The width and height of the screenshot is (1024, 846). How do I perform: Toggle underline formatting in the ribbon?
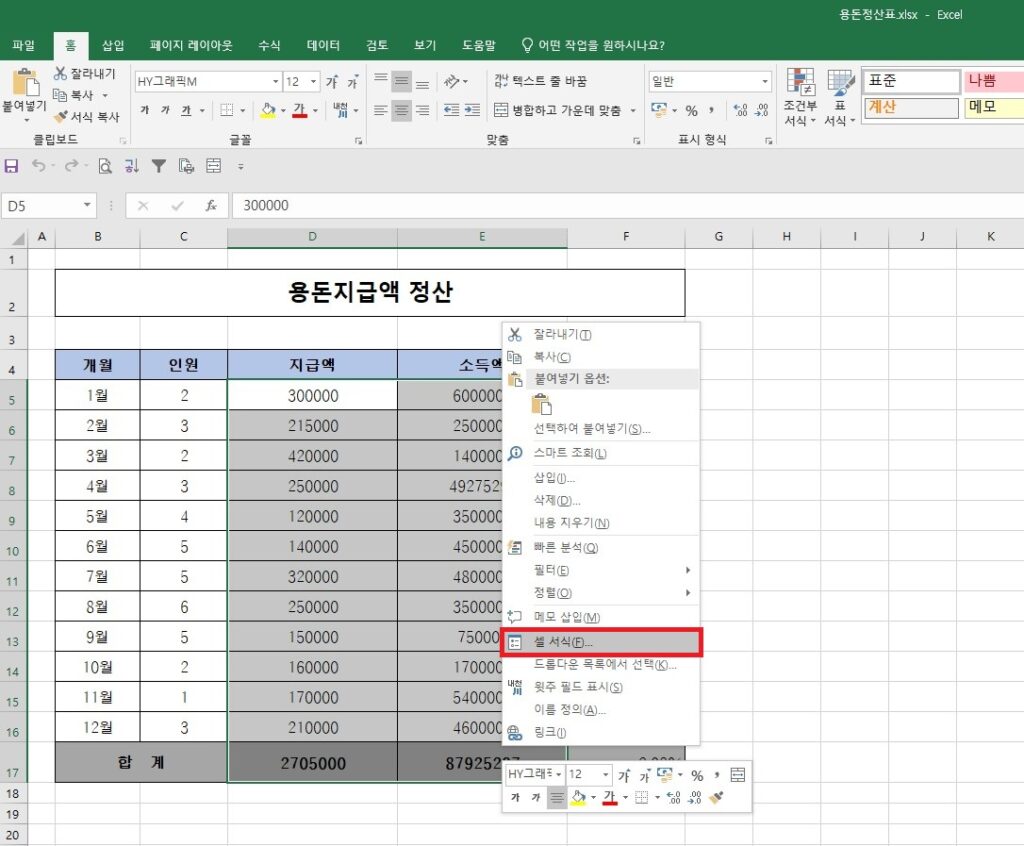(x=186, y=110)
